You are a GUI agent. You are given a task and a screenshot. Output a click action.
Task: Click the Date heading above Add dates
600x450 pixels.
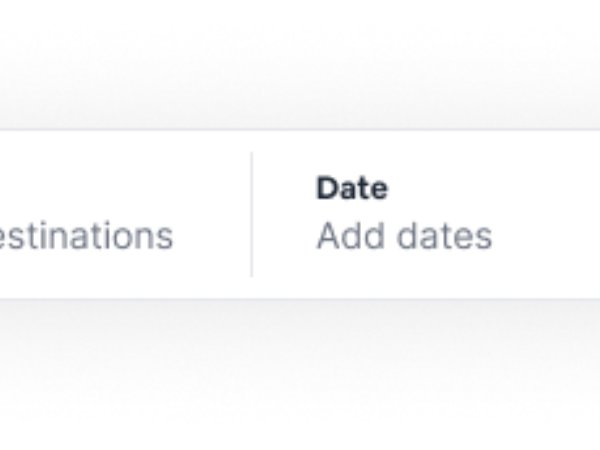352,188
